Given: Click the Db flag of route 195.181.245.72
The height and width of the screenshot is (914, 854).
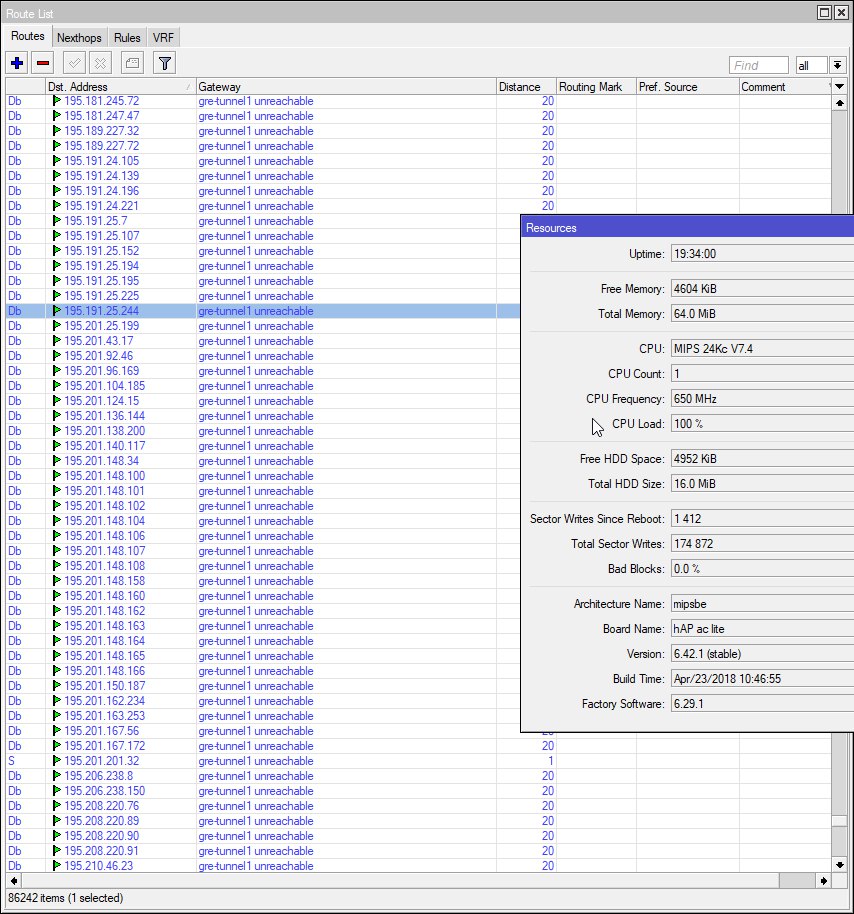Looking at the screenshot, I should tap(15, 101).
